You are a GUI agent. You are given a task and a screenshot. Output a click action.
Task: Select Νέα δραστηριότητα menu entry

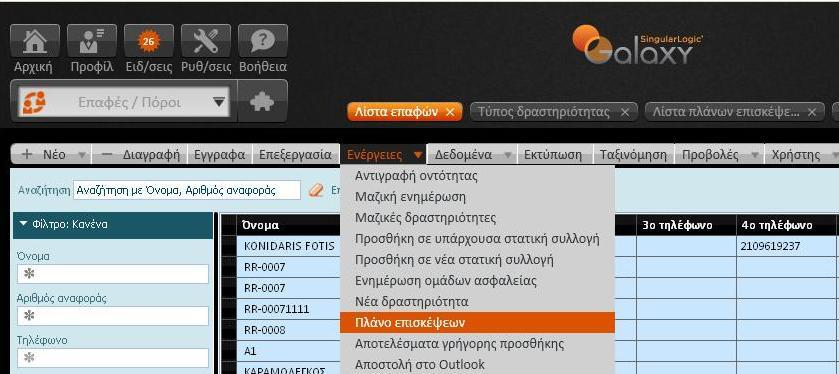[x=477, y=302]
